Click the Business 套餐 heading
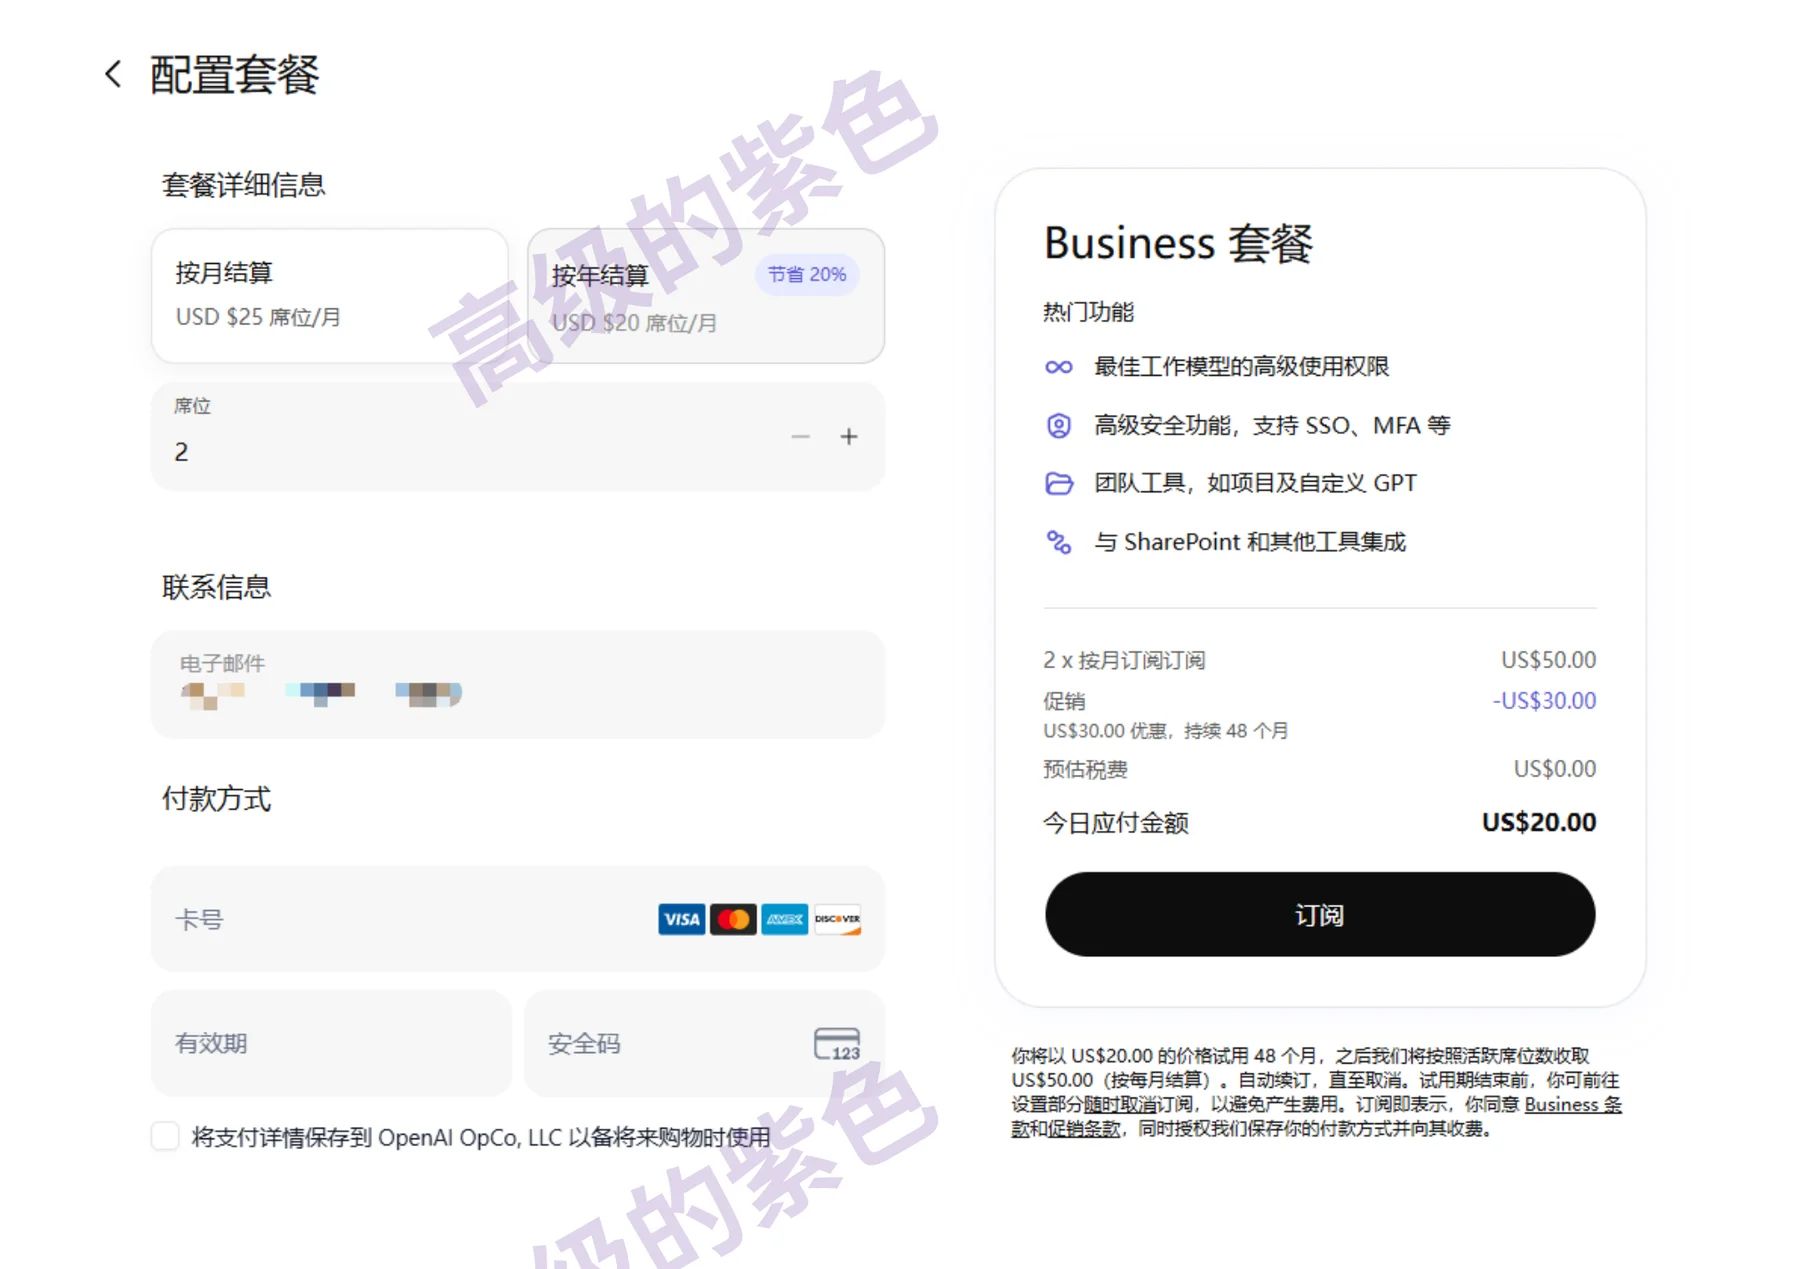The width and height of the screenshot is (1800, 1269). tap(1179, 243)
